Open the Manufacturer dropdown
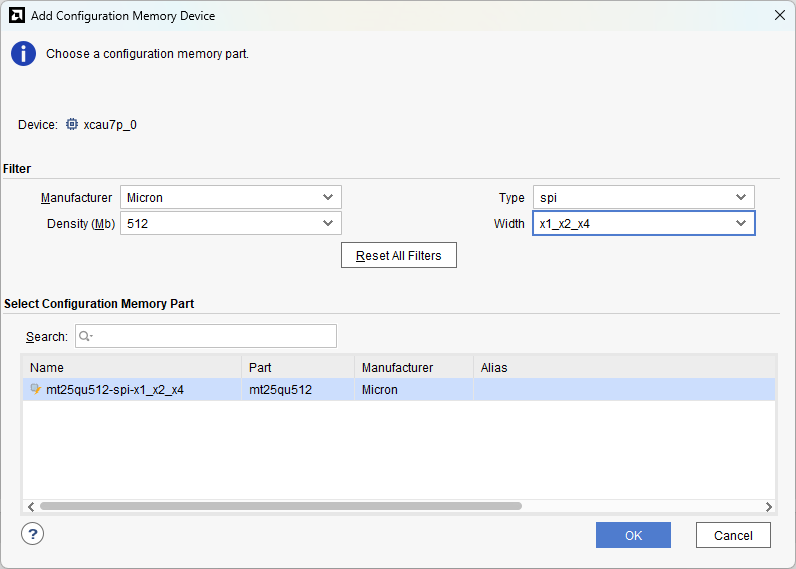The width and height of the screenshot is (796, 569). pos(230,197)
